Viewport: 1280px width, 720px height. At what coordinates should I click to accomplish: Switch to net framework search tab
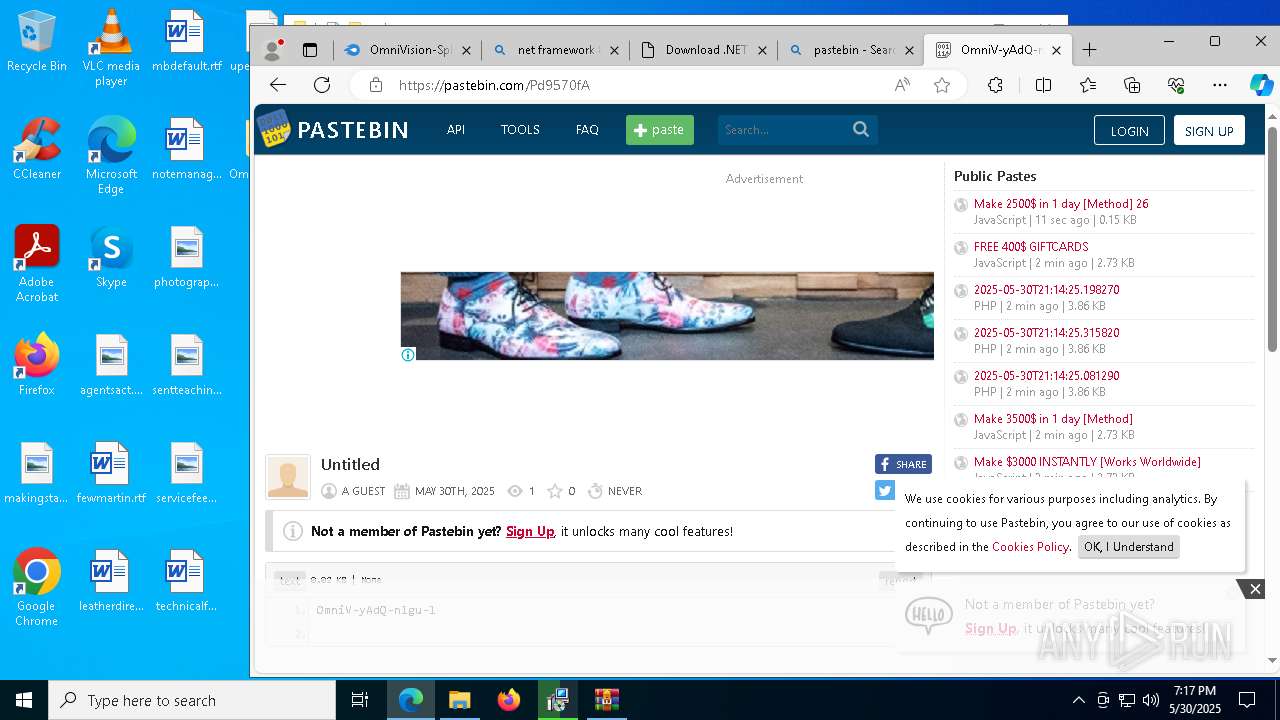coord(555,49)
